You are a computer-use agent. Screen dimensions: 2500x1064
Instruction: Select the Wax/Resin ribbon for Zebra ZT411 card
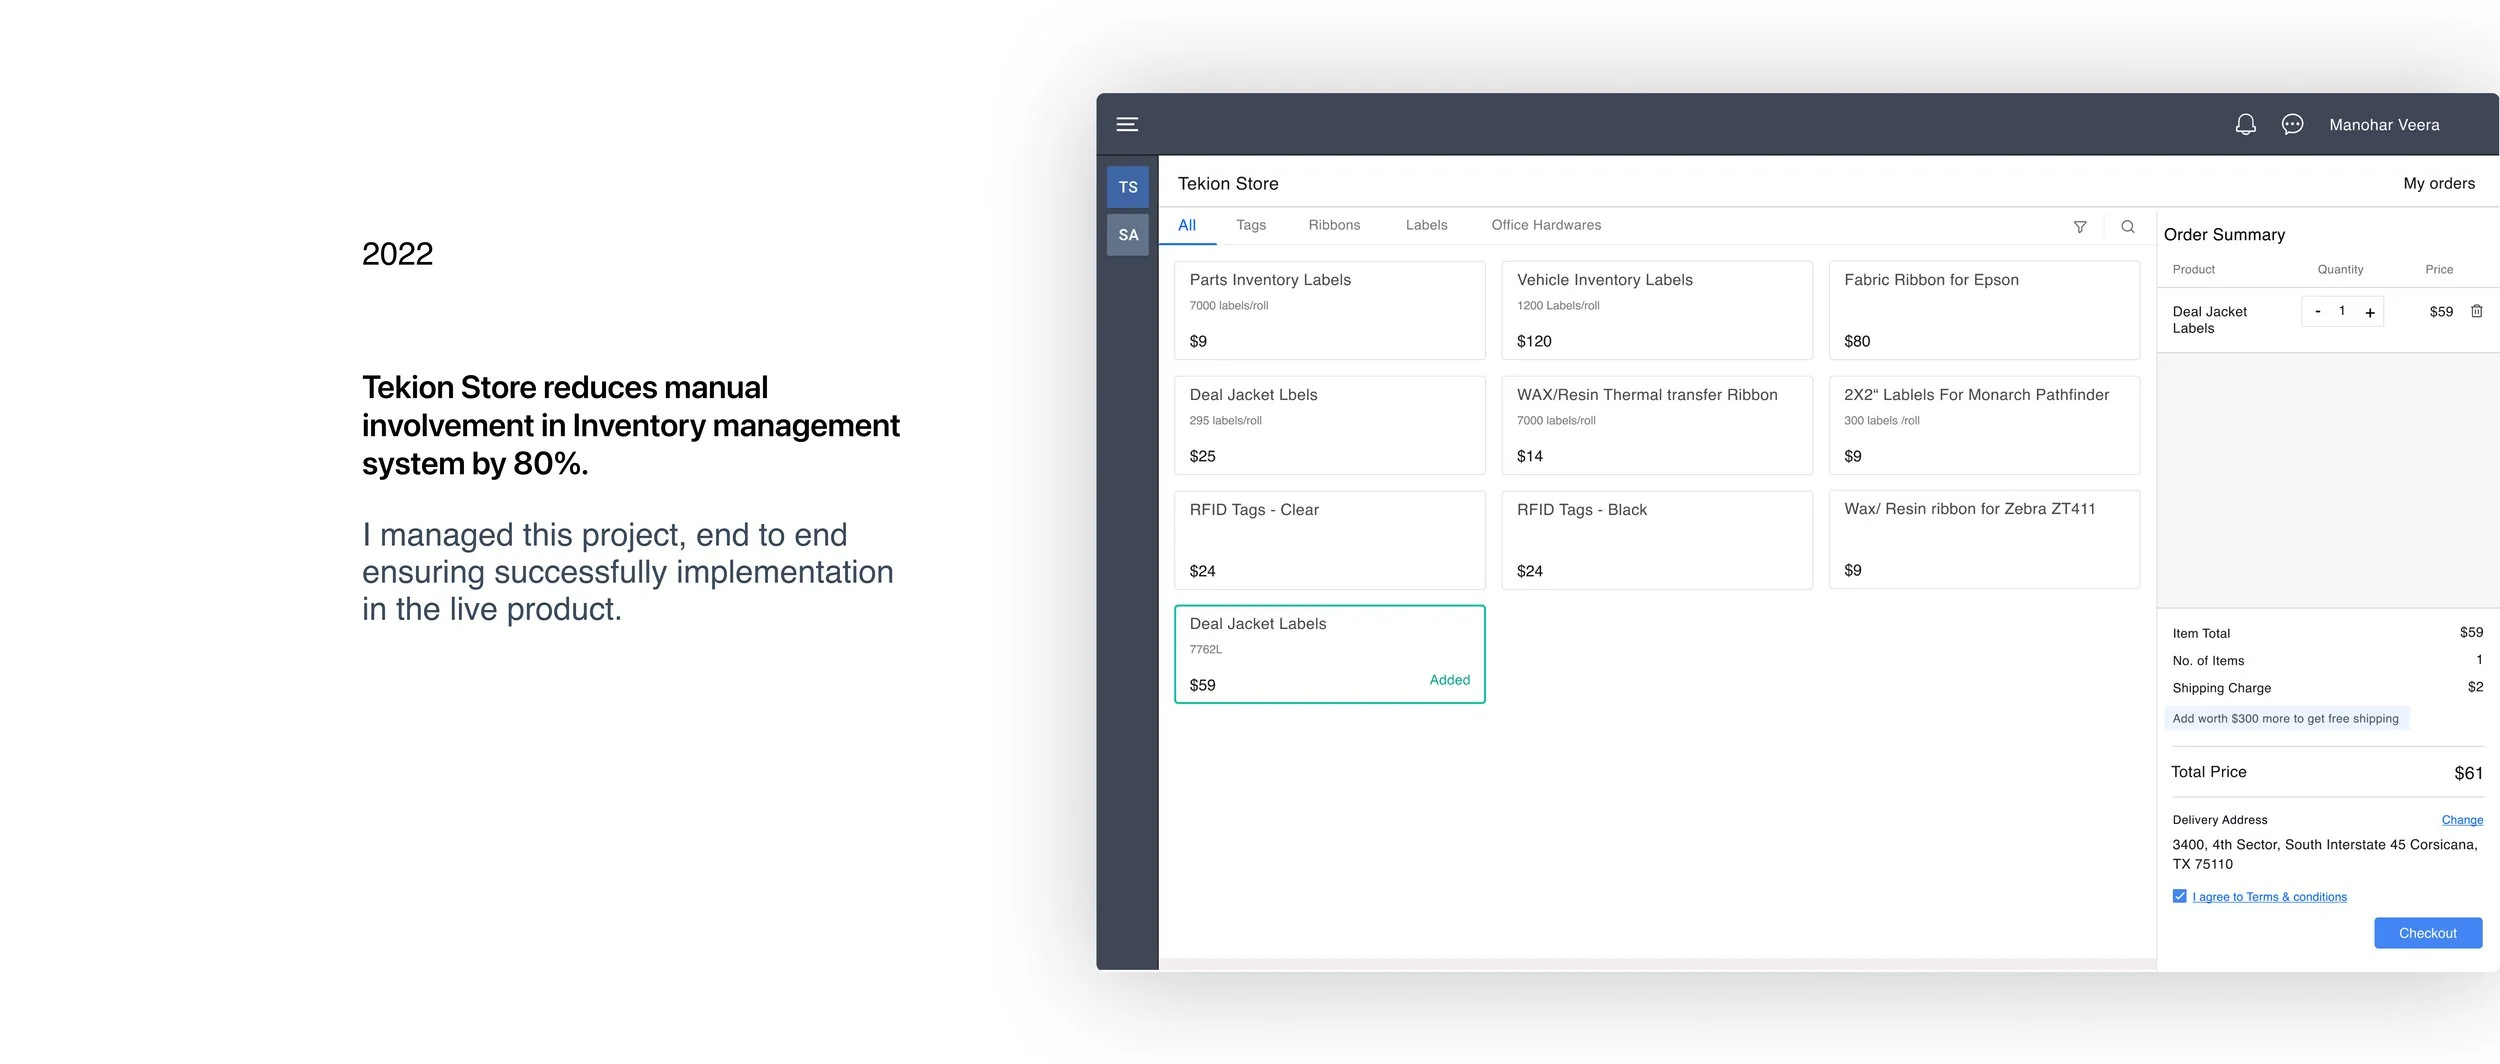pos(1984,539)
